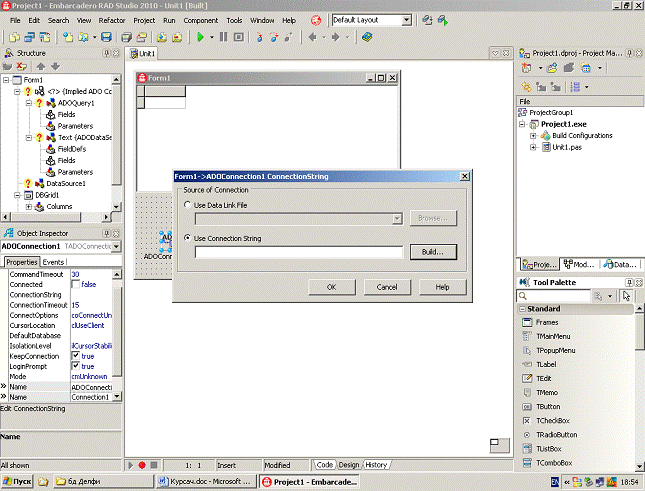Toggle the Connected property checkbox
This screenshot has height=491, width=645.
(x=76, y=284)
